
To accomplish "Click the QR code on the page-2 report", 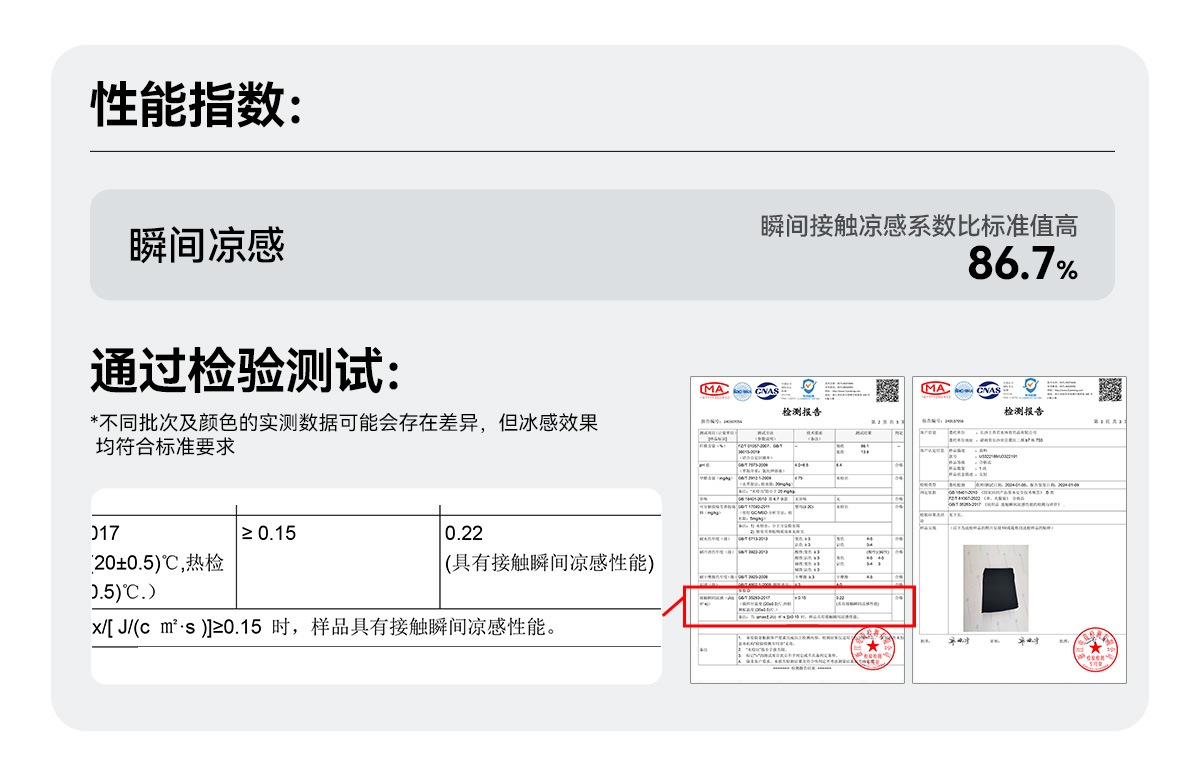I will [887, 390].
